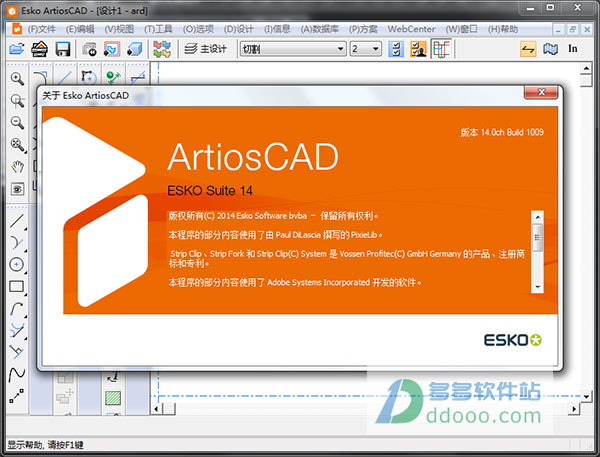Click the camera snapshot toolbar icon
Viewport: 600px width, 457px height.
pyautogui.click(x=89, y=49)
